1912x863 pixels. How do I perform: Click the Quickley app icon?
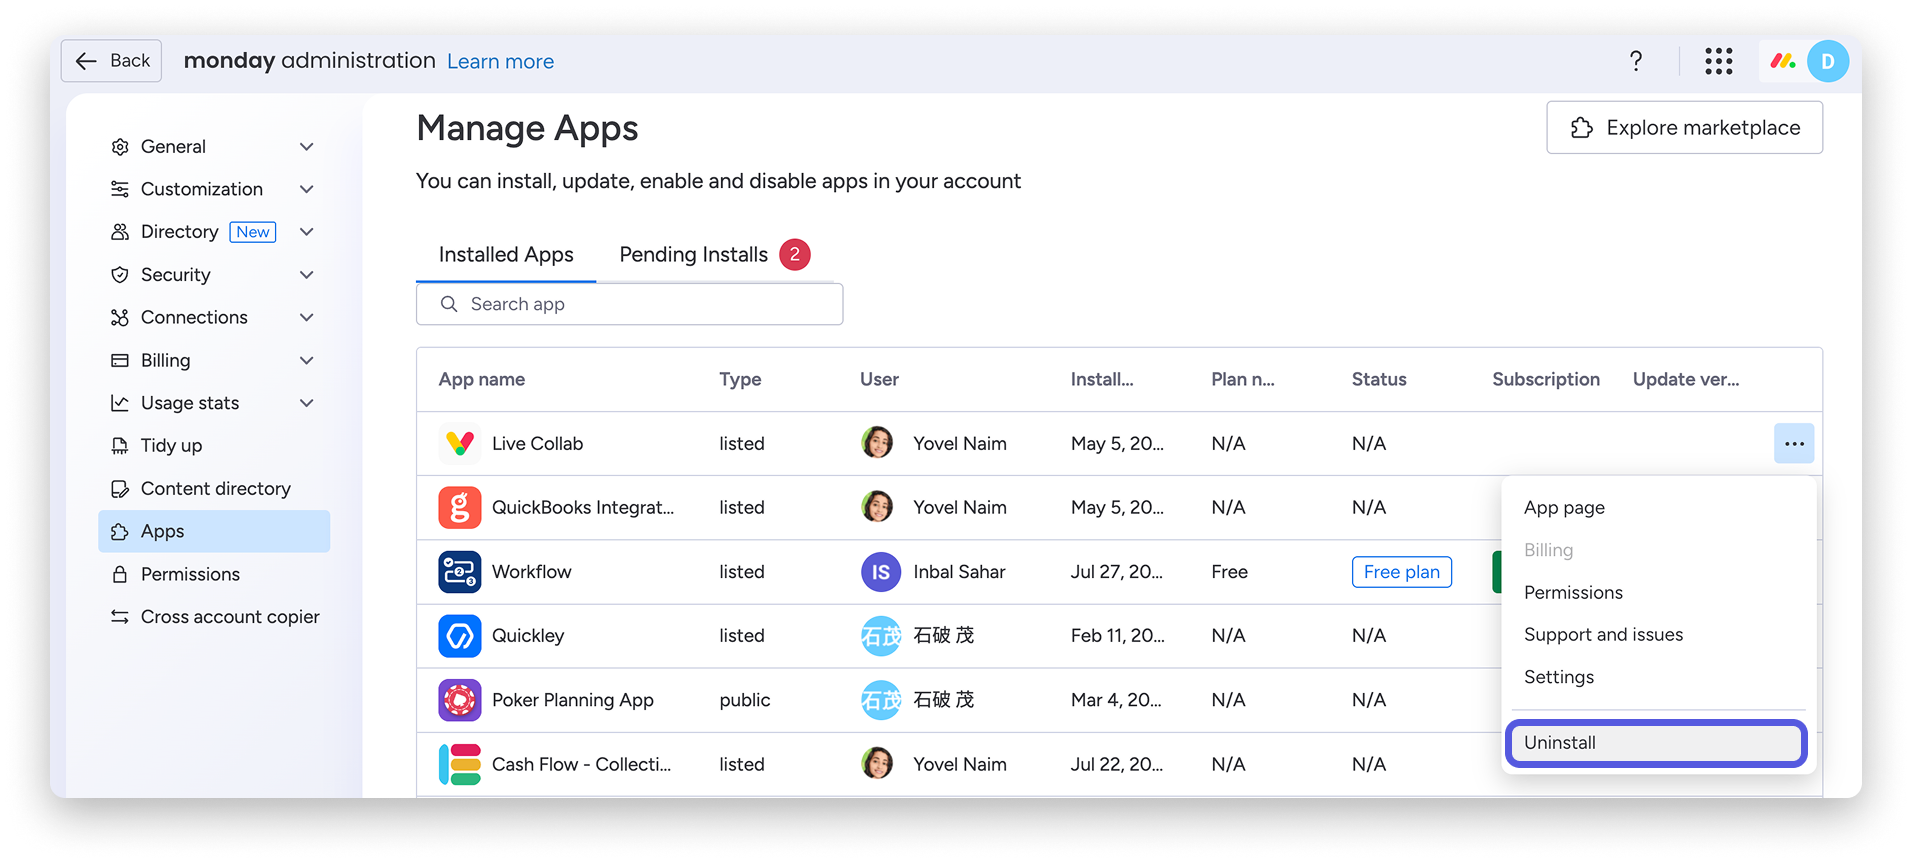pos(460,635)
